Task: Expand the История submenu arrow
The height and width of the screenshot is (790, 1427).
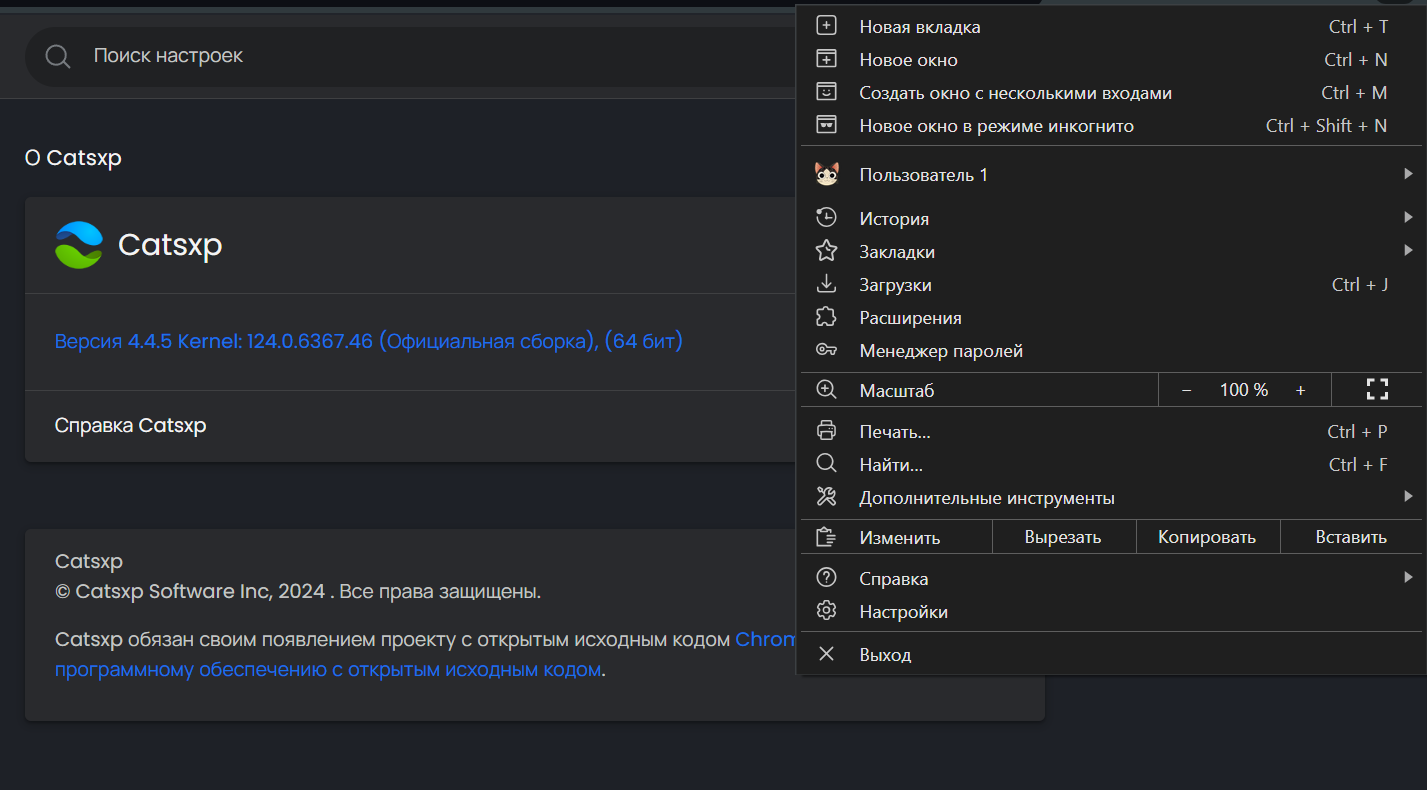Action: point(1408,217)
